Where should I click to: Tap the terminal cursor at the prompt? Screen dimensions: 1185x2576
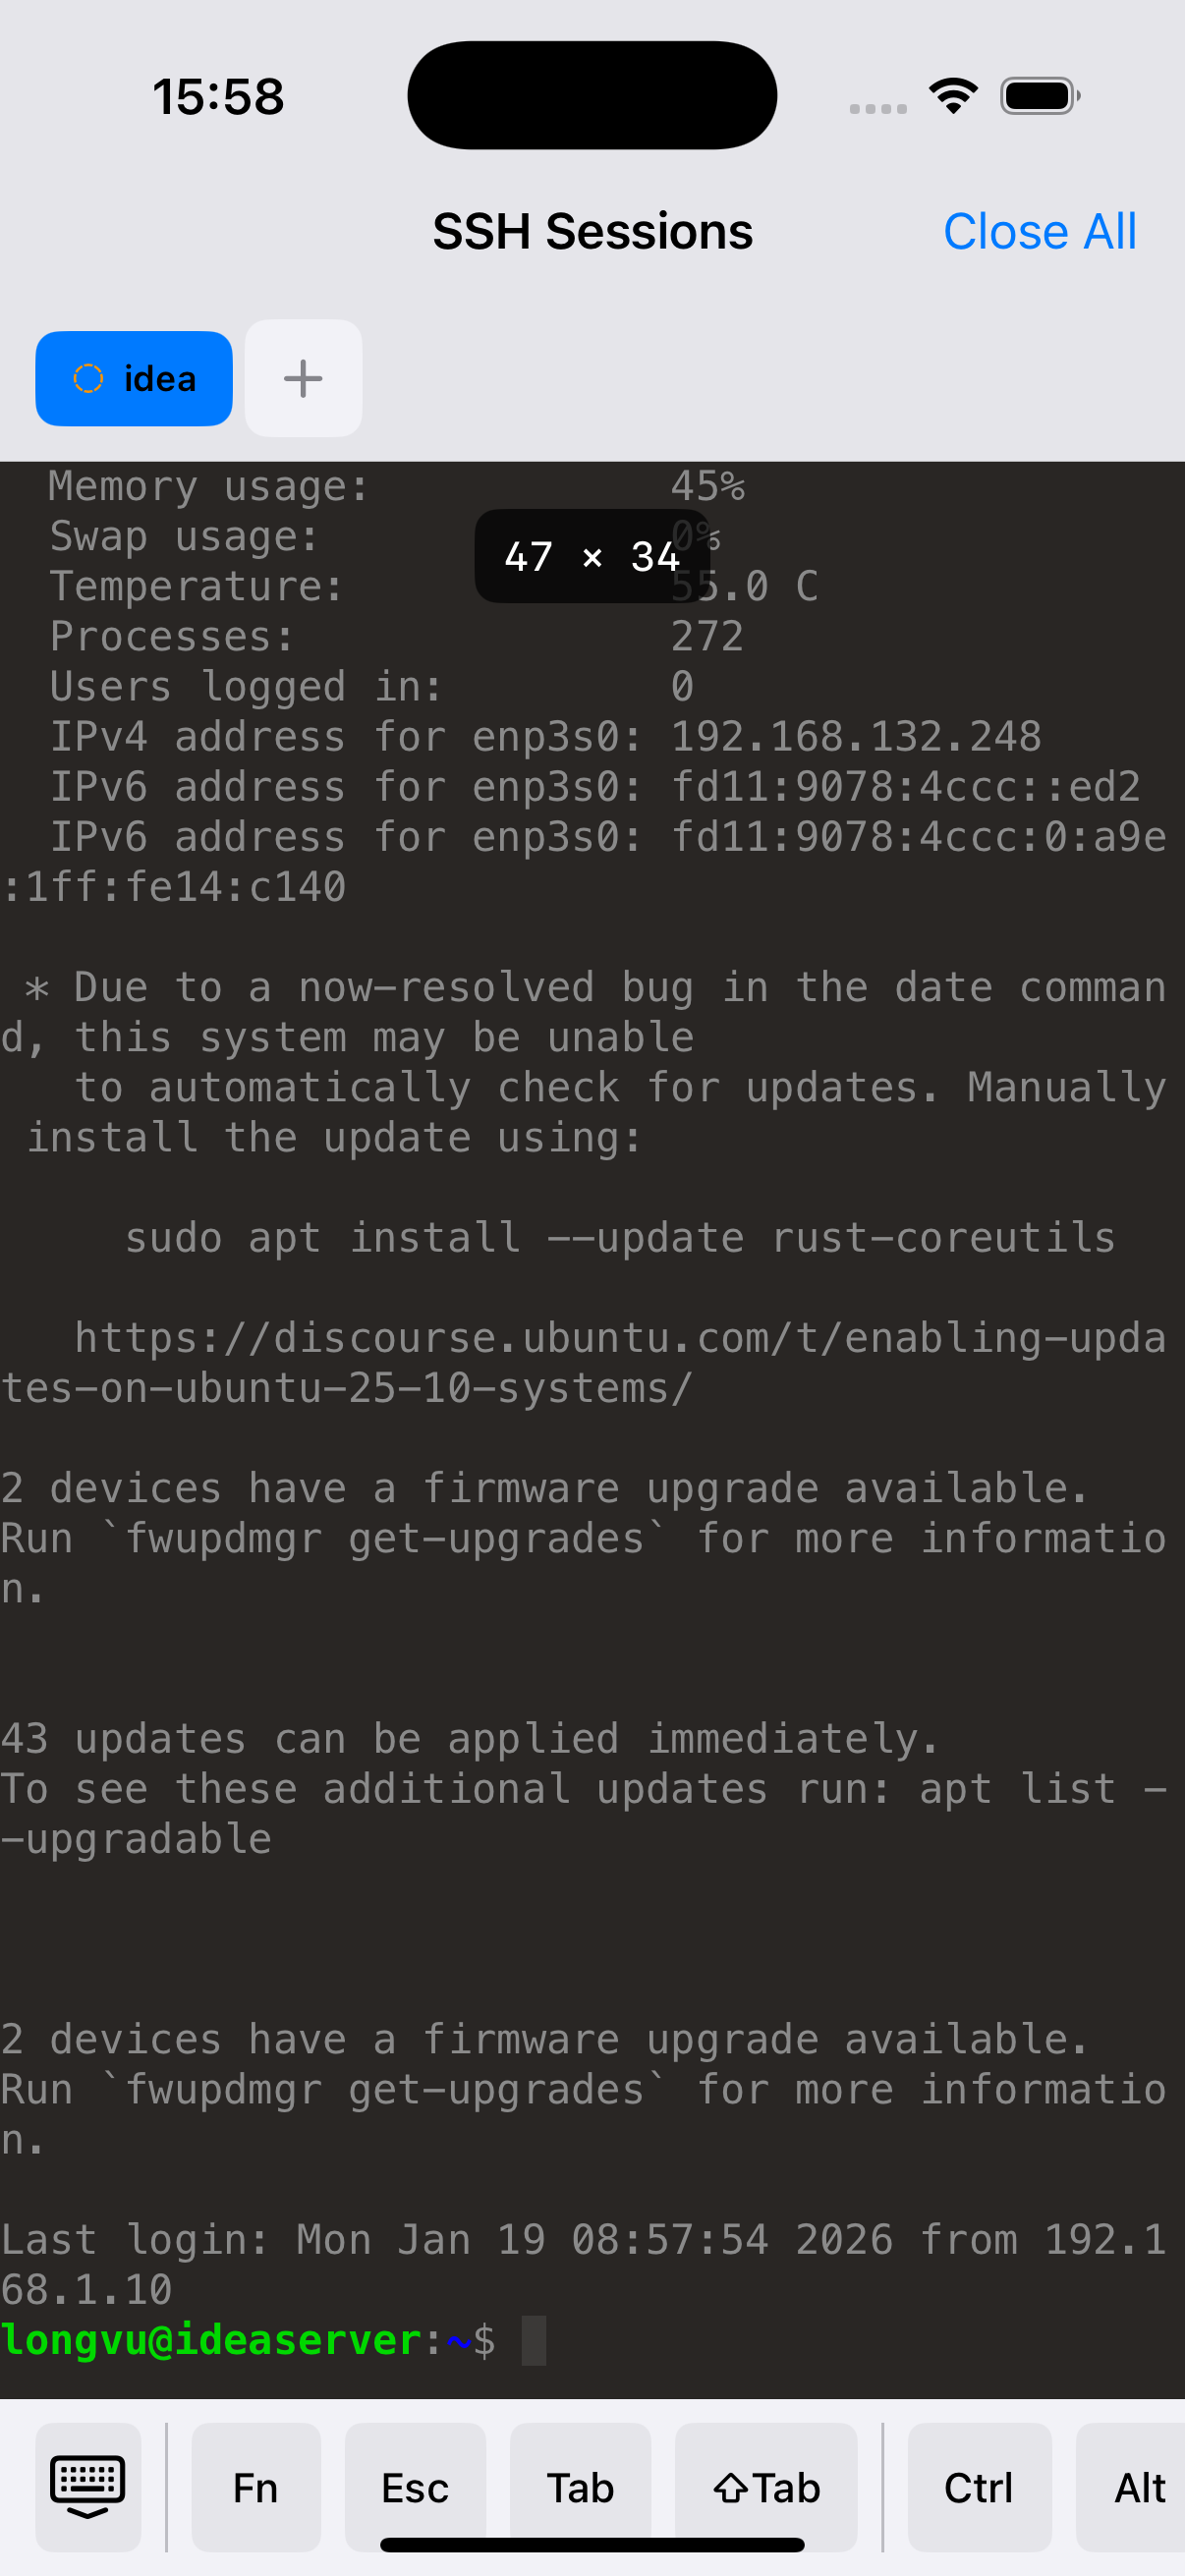pyautogui.click(x=534, y=2341)
